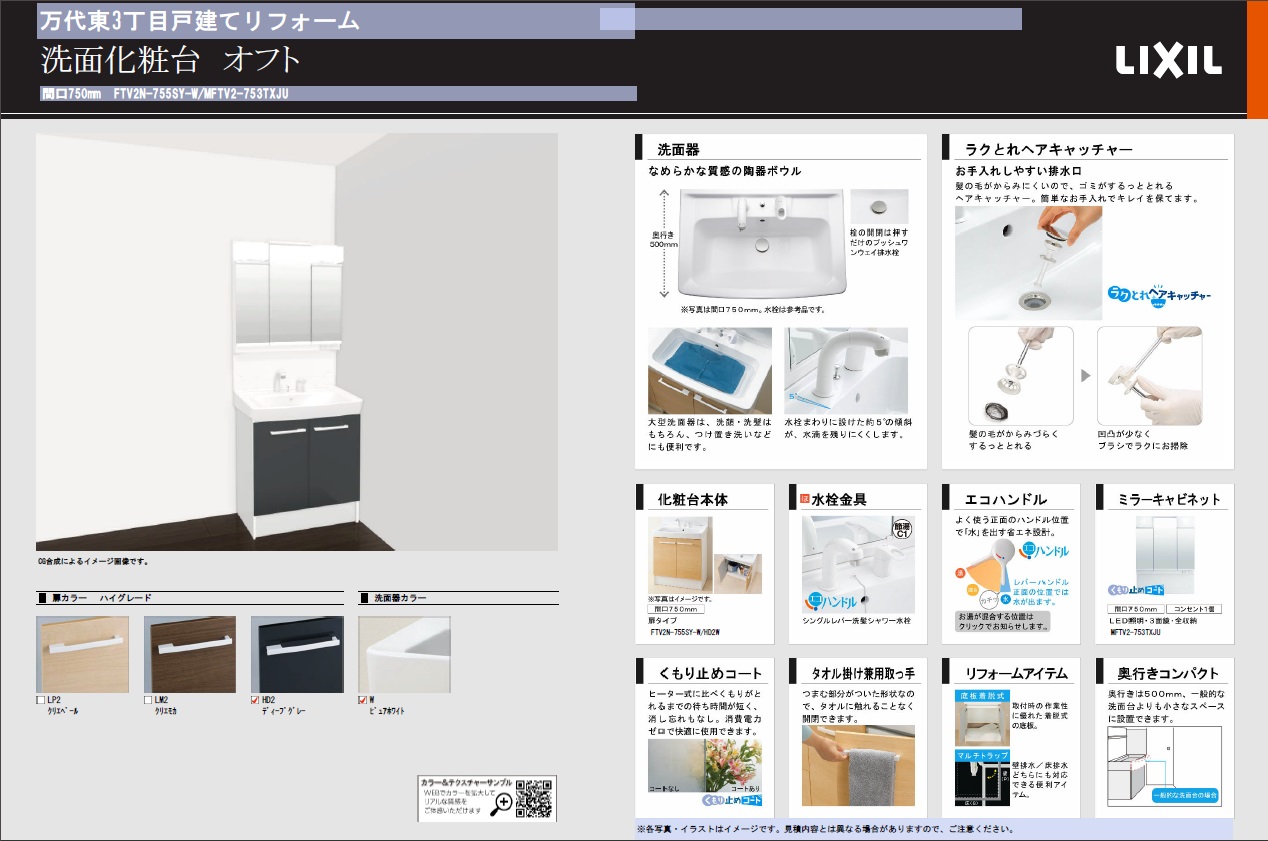Click the QR code for texture samples
Screen dimensions: 1268x841
[534, 797]
